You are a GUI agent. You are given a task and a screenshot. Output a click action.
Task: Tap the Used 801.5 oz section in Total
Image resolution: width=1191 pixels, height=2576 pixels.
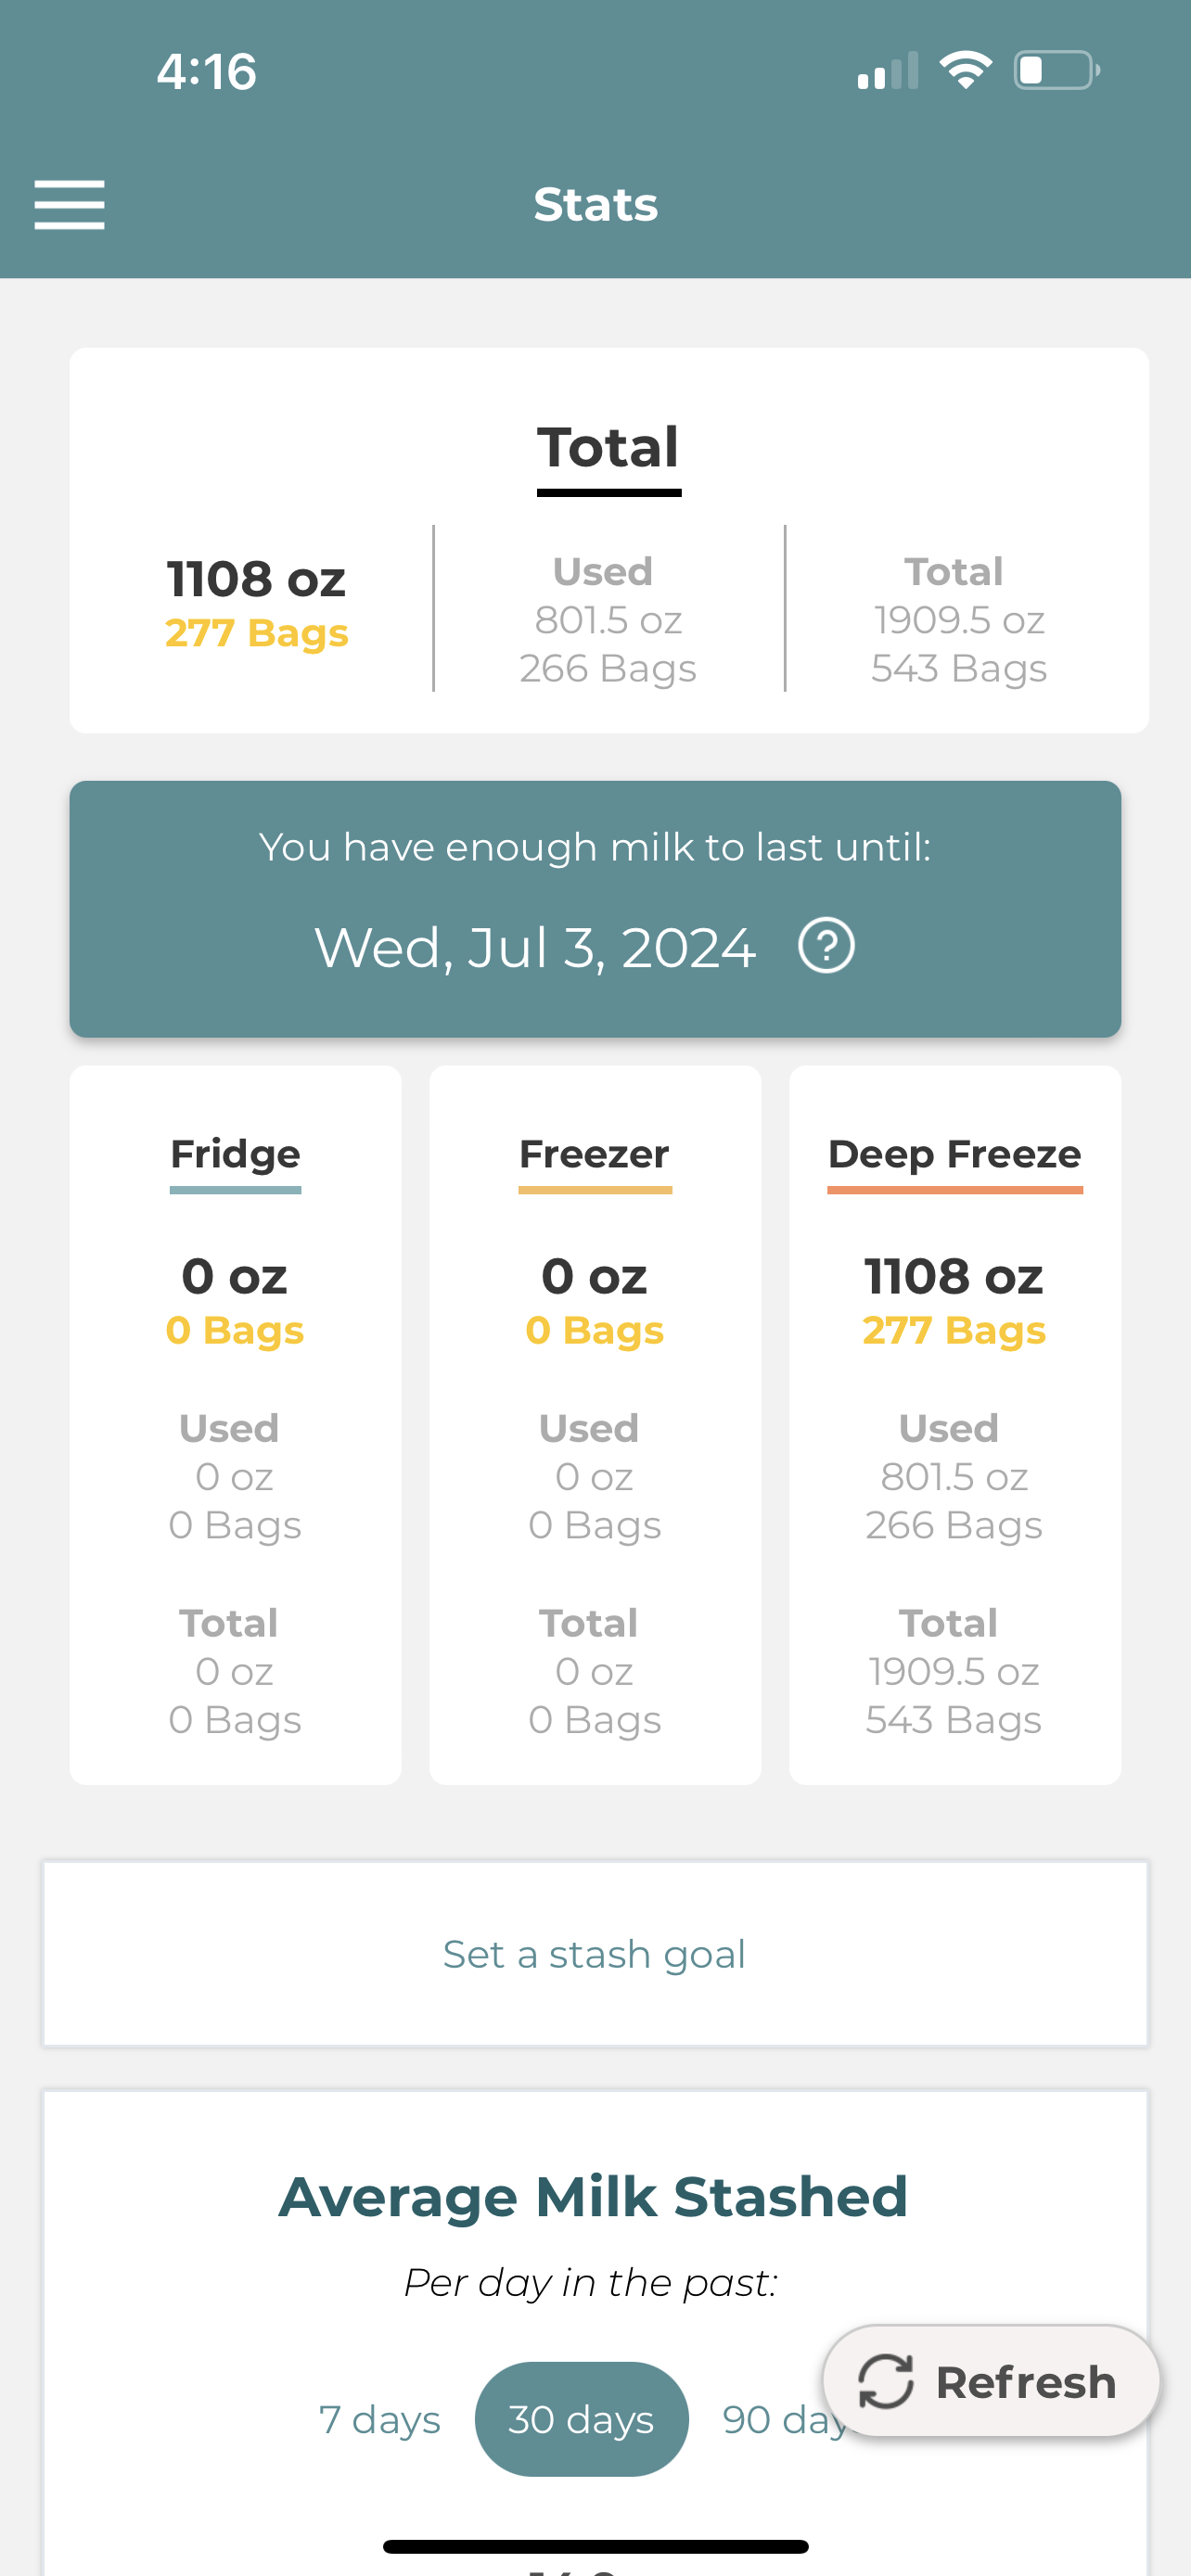[608, 620]
